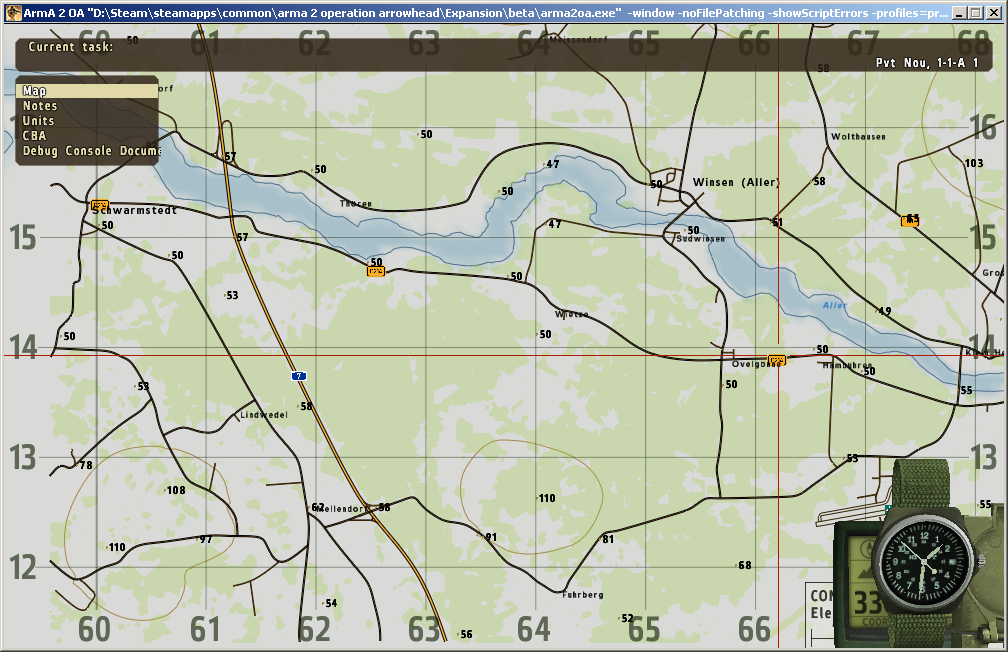
Task: Open the Debug Console Documentation entry
Action: coord(87,150)
